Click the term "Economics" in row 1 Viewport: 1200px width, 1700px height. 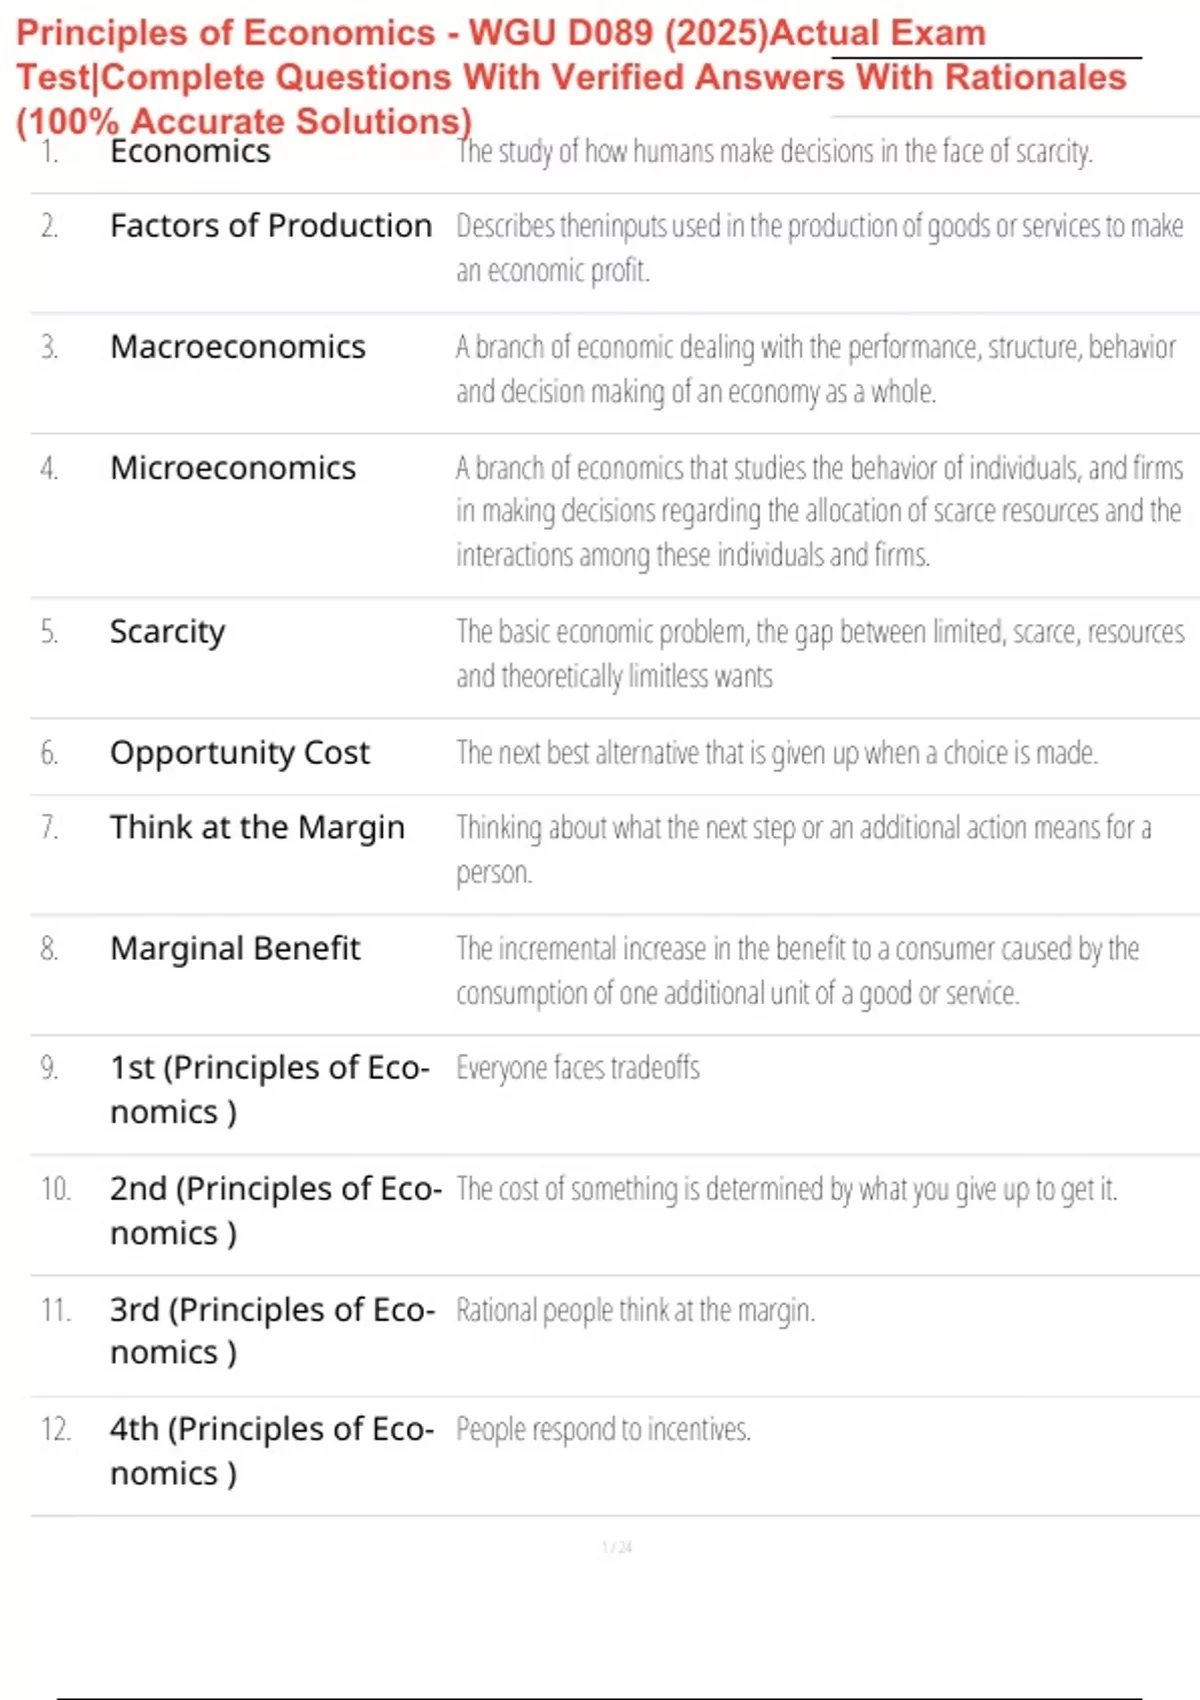click(190, 152)
